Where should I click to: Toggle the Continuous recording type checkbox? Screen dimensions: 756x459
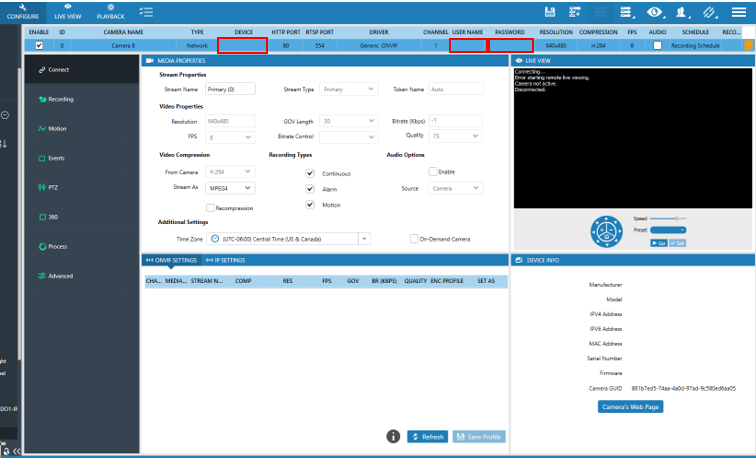pyautogui.click(x=310, y=173)
